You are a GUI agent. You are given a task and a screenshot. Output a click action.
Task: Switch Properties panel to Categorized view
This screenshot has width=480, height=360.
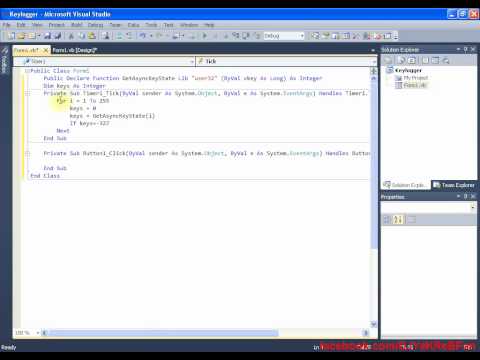click(387, 219)
